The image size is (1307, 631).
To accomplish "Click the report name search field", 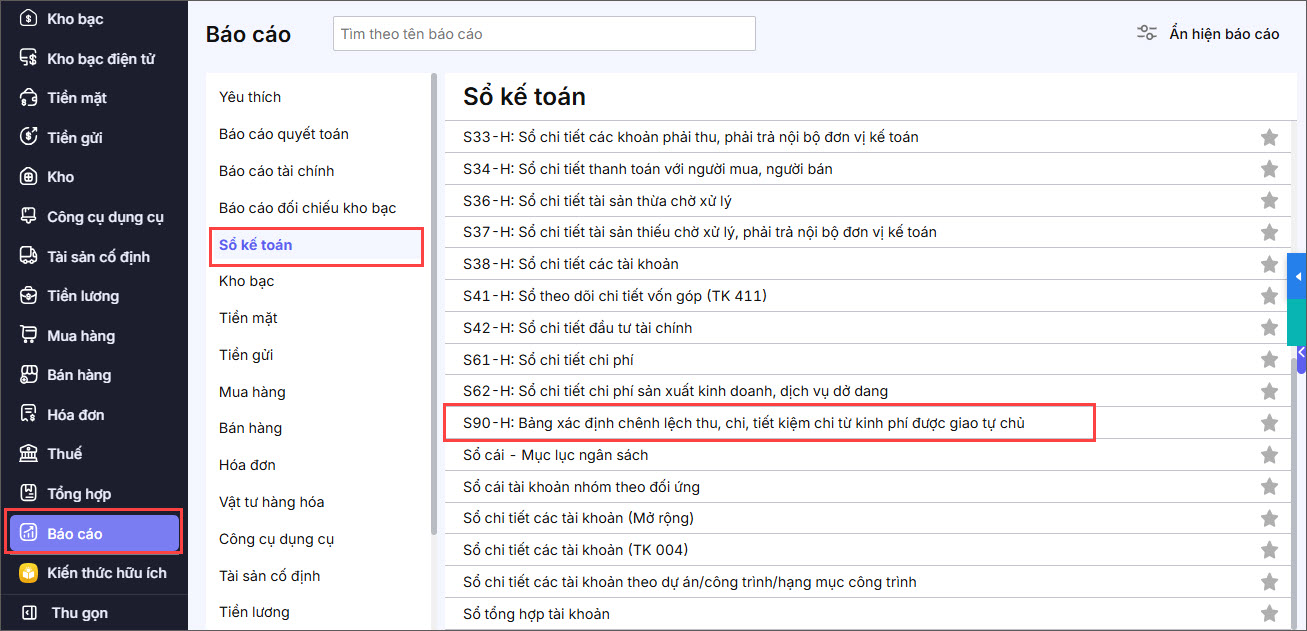I will click(x=544, y=34).
